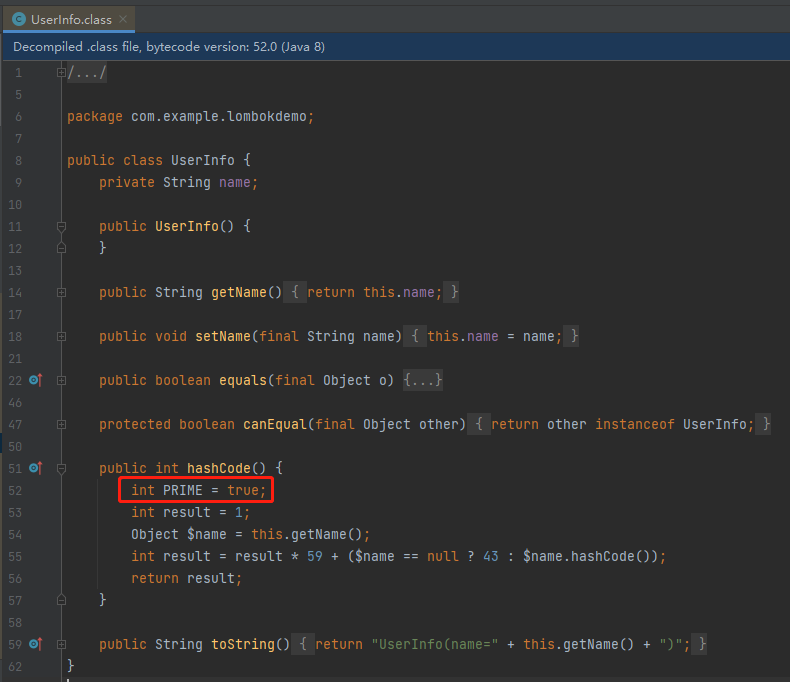This screenshot has width=790, height=682.
Task: Click the fold end marker at line 12
Action: (x=61, y=248)
